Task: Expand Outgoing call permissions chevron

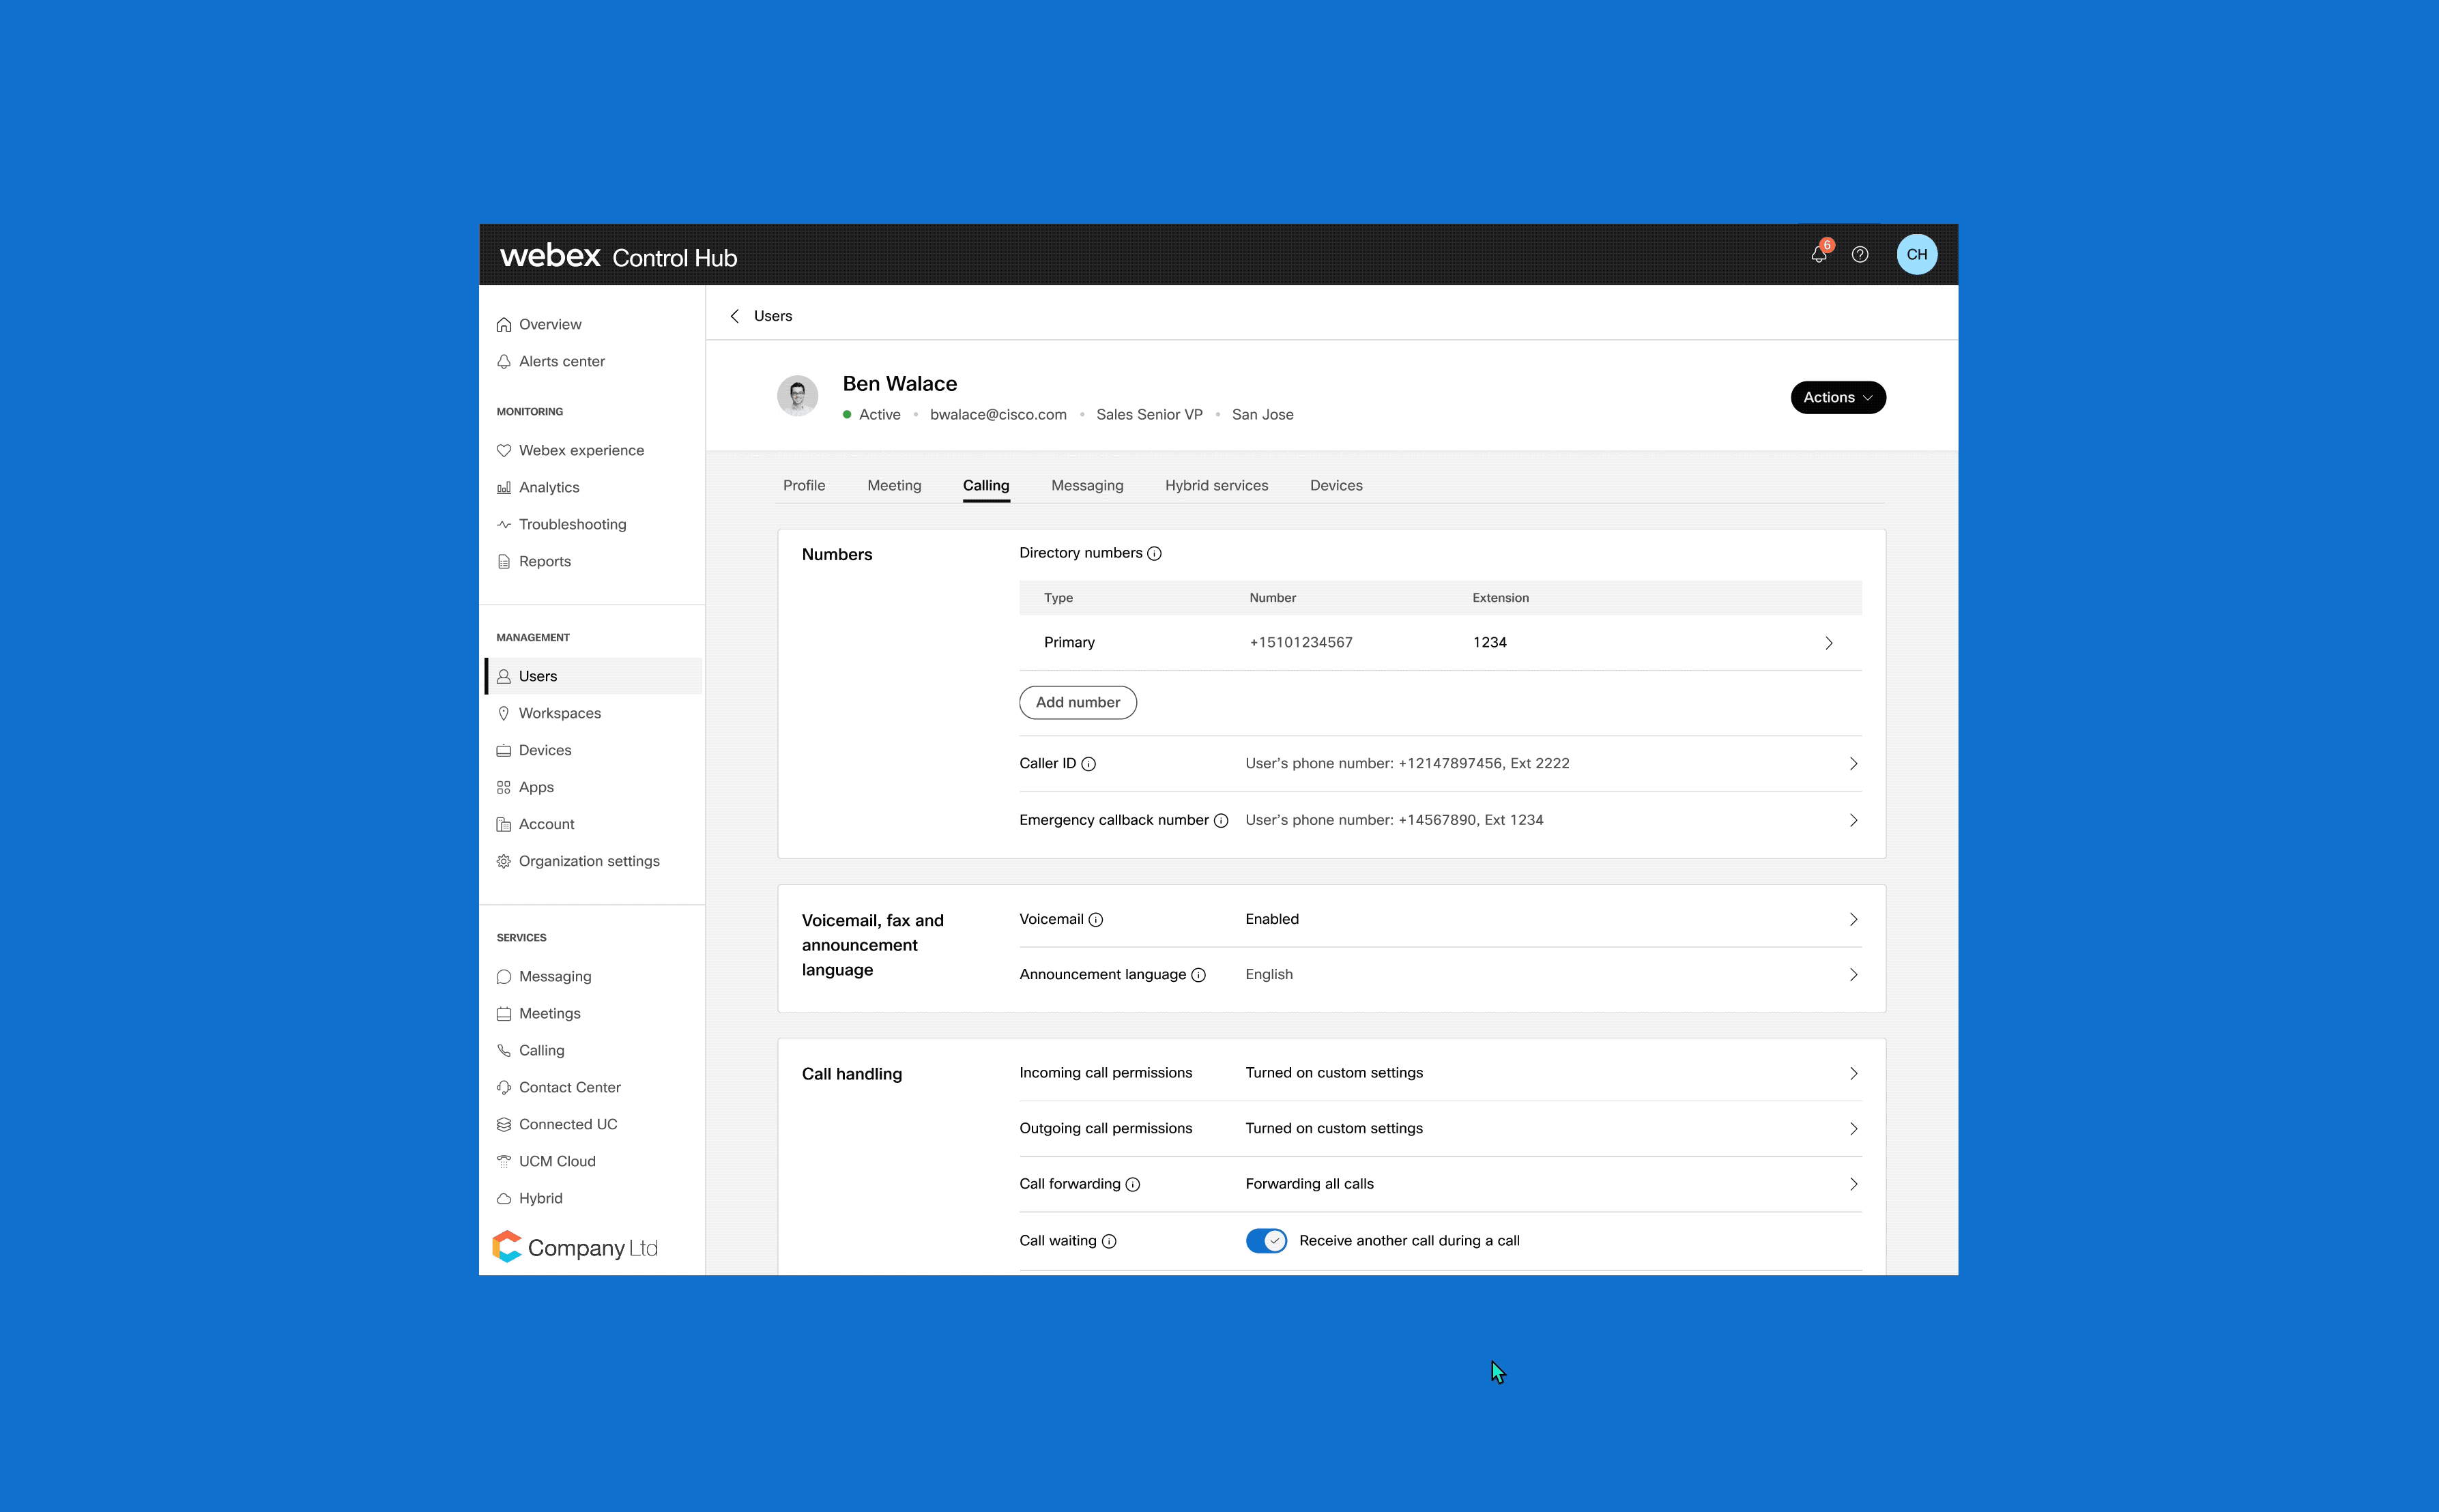Action: coord(1853,1129)
